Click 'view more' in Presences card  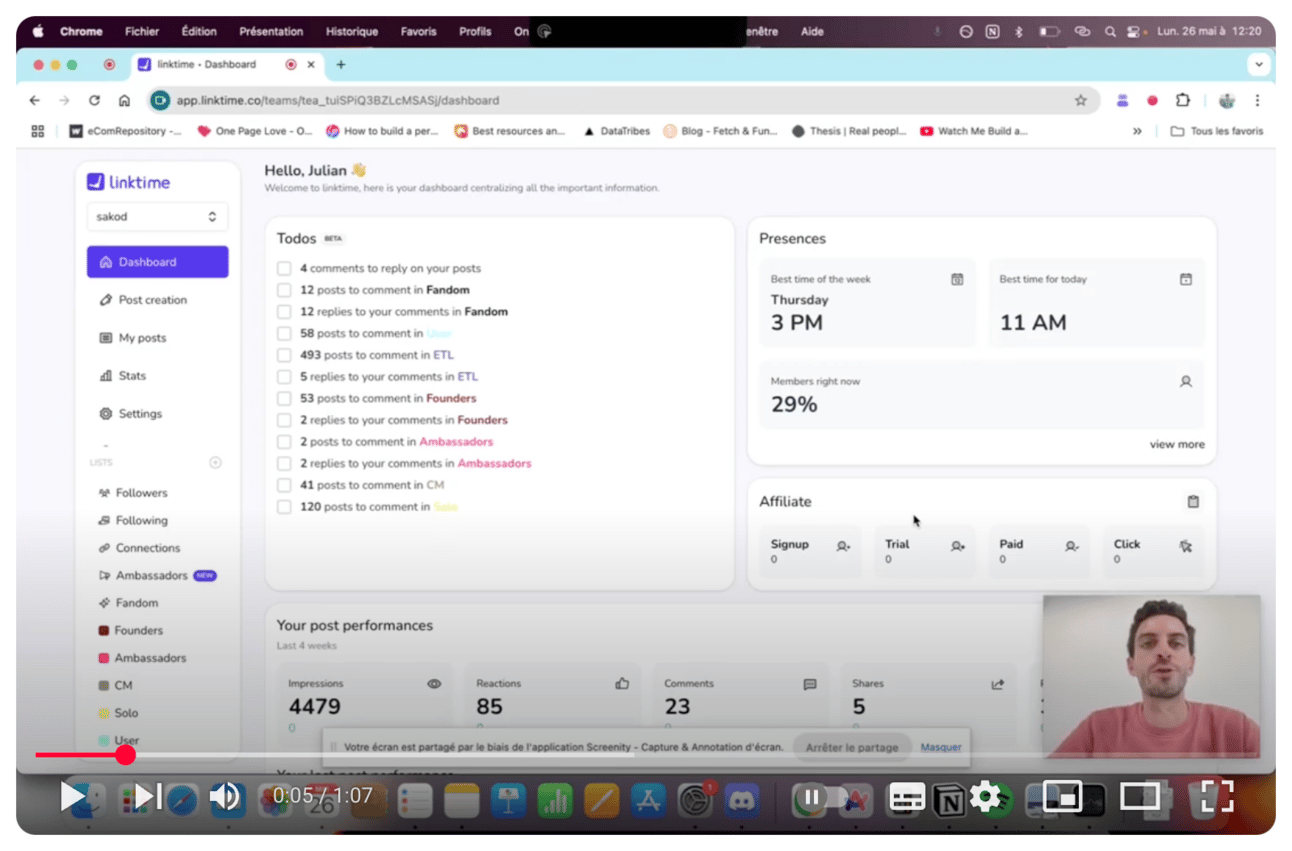1177,445
